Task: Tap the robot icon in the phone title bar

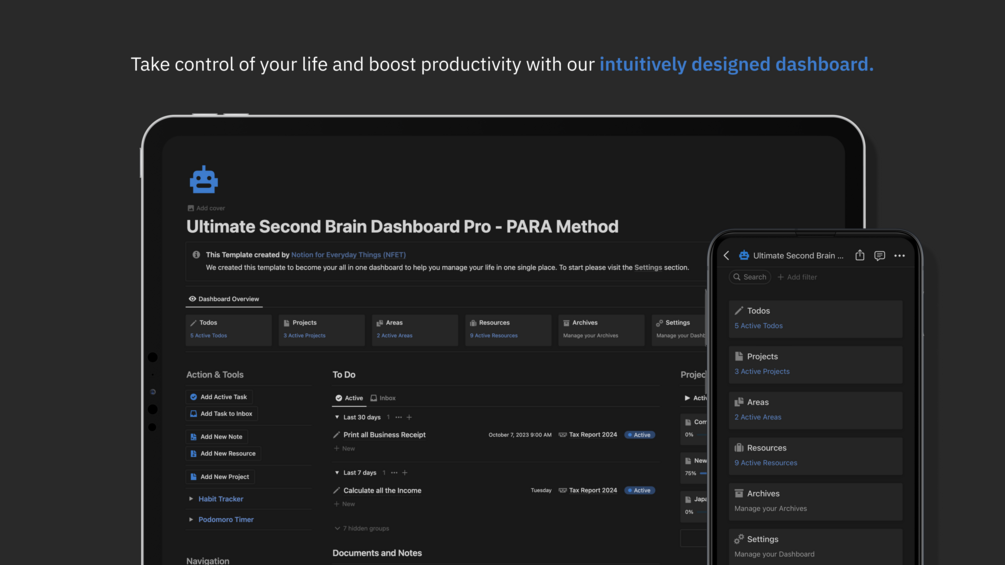Action: coord(743,255)
